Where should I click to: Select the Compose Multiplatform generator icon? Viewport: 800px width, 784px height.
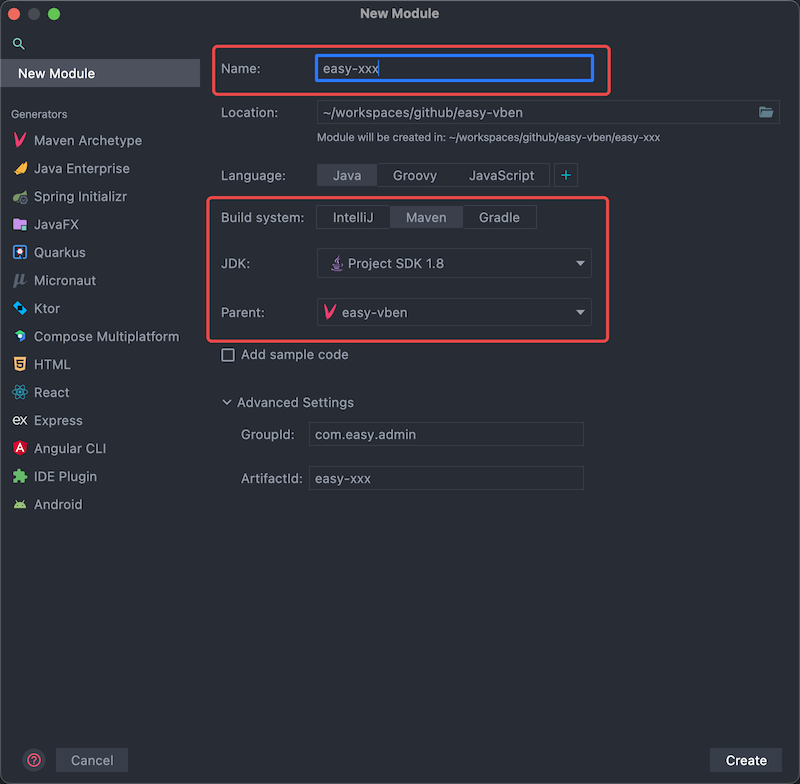click(x=20, y=336)
